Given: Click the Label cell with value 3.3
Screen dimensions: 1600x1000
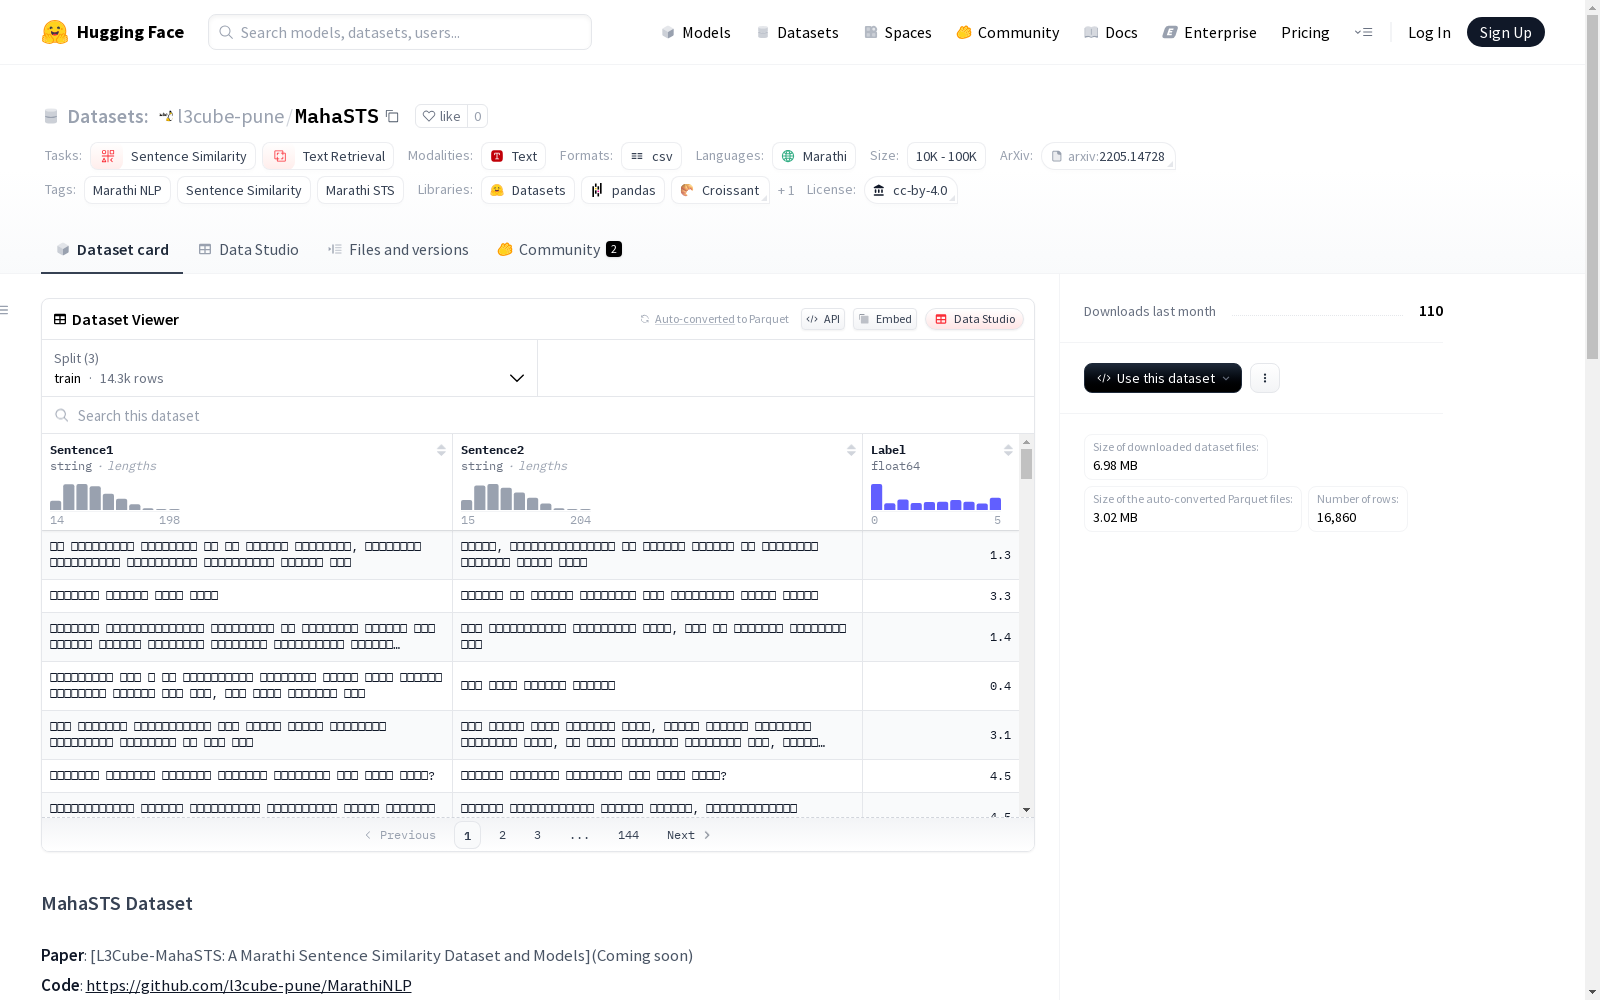Looking at the screenshot, I should pyautogui.click(x=940, y=596).
